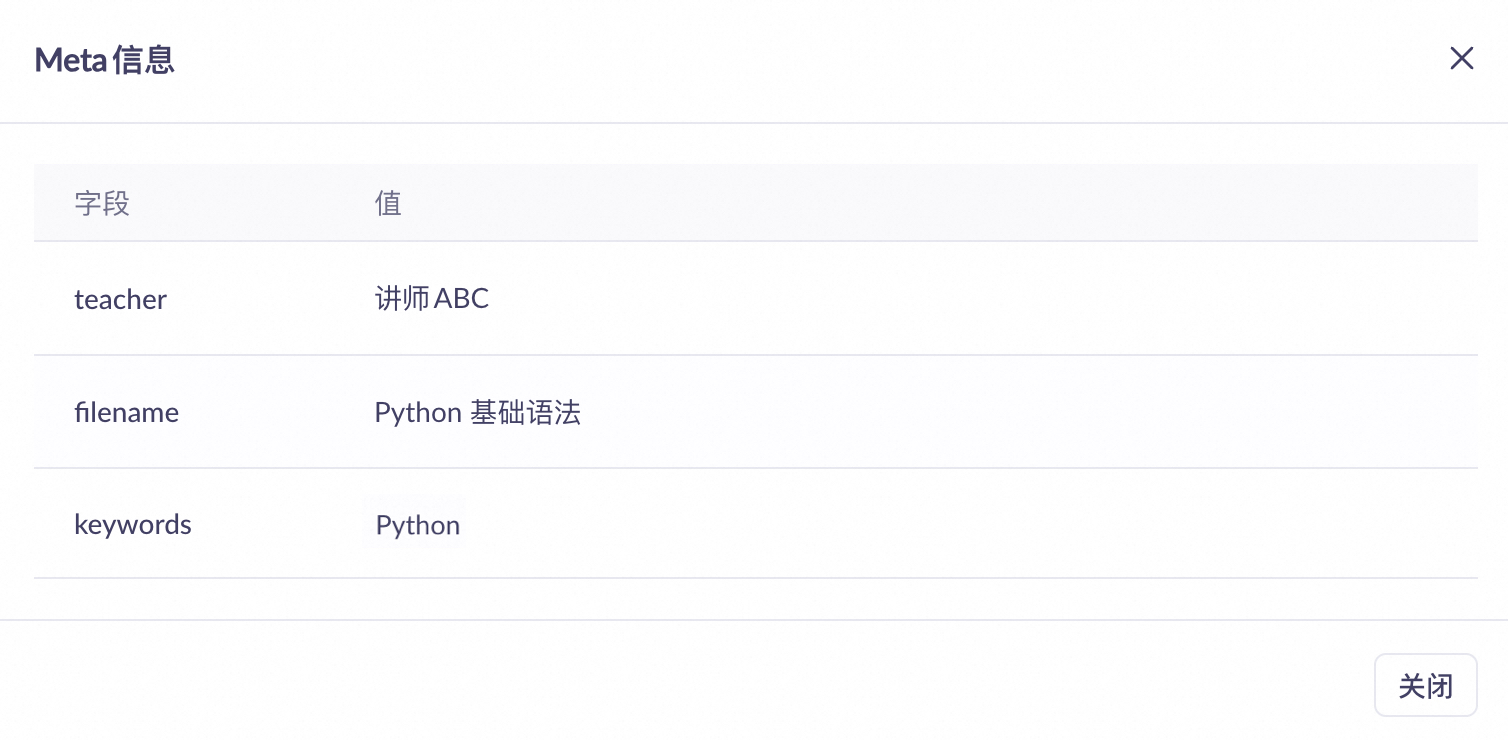This screenshot has width=1508, height=740.
Task: Click the 值 column header
Action: tap(388, 204)
